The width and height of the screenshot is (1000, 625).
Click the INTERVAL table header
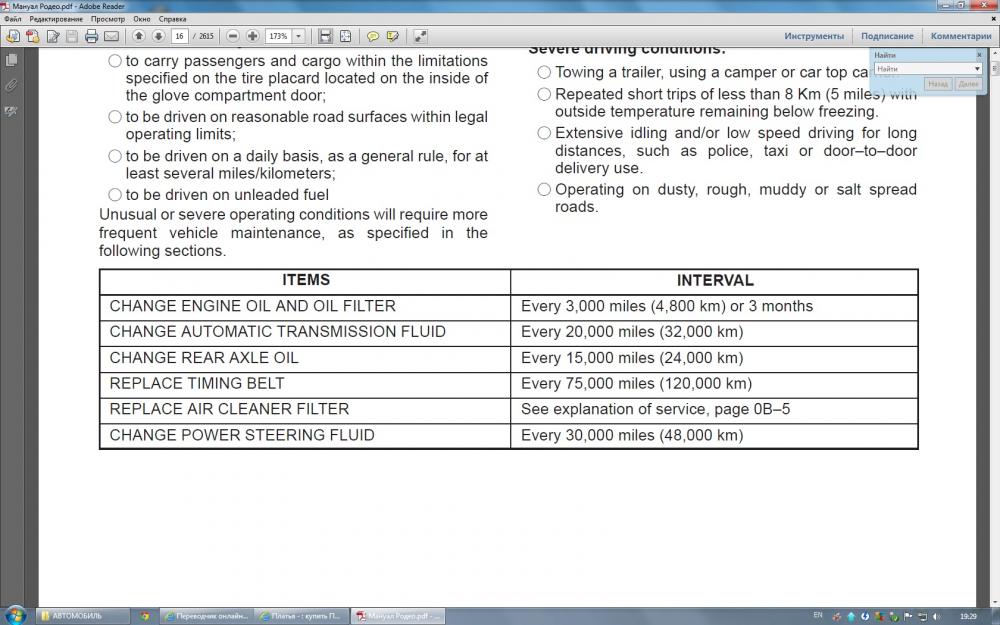click(715, 281)
